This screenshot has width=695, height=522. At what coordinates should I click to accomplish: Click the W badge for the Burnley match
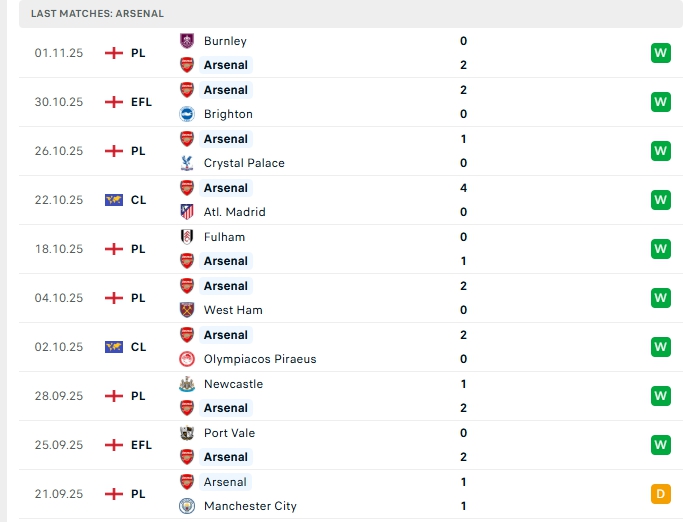pyautogui.click(x=660, y=53)
